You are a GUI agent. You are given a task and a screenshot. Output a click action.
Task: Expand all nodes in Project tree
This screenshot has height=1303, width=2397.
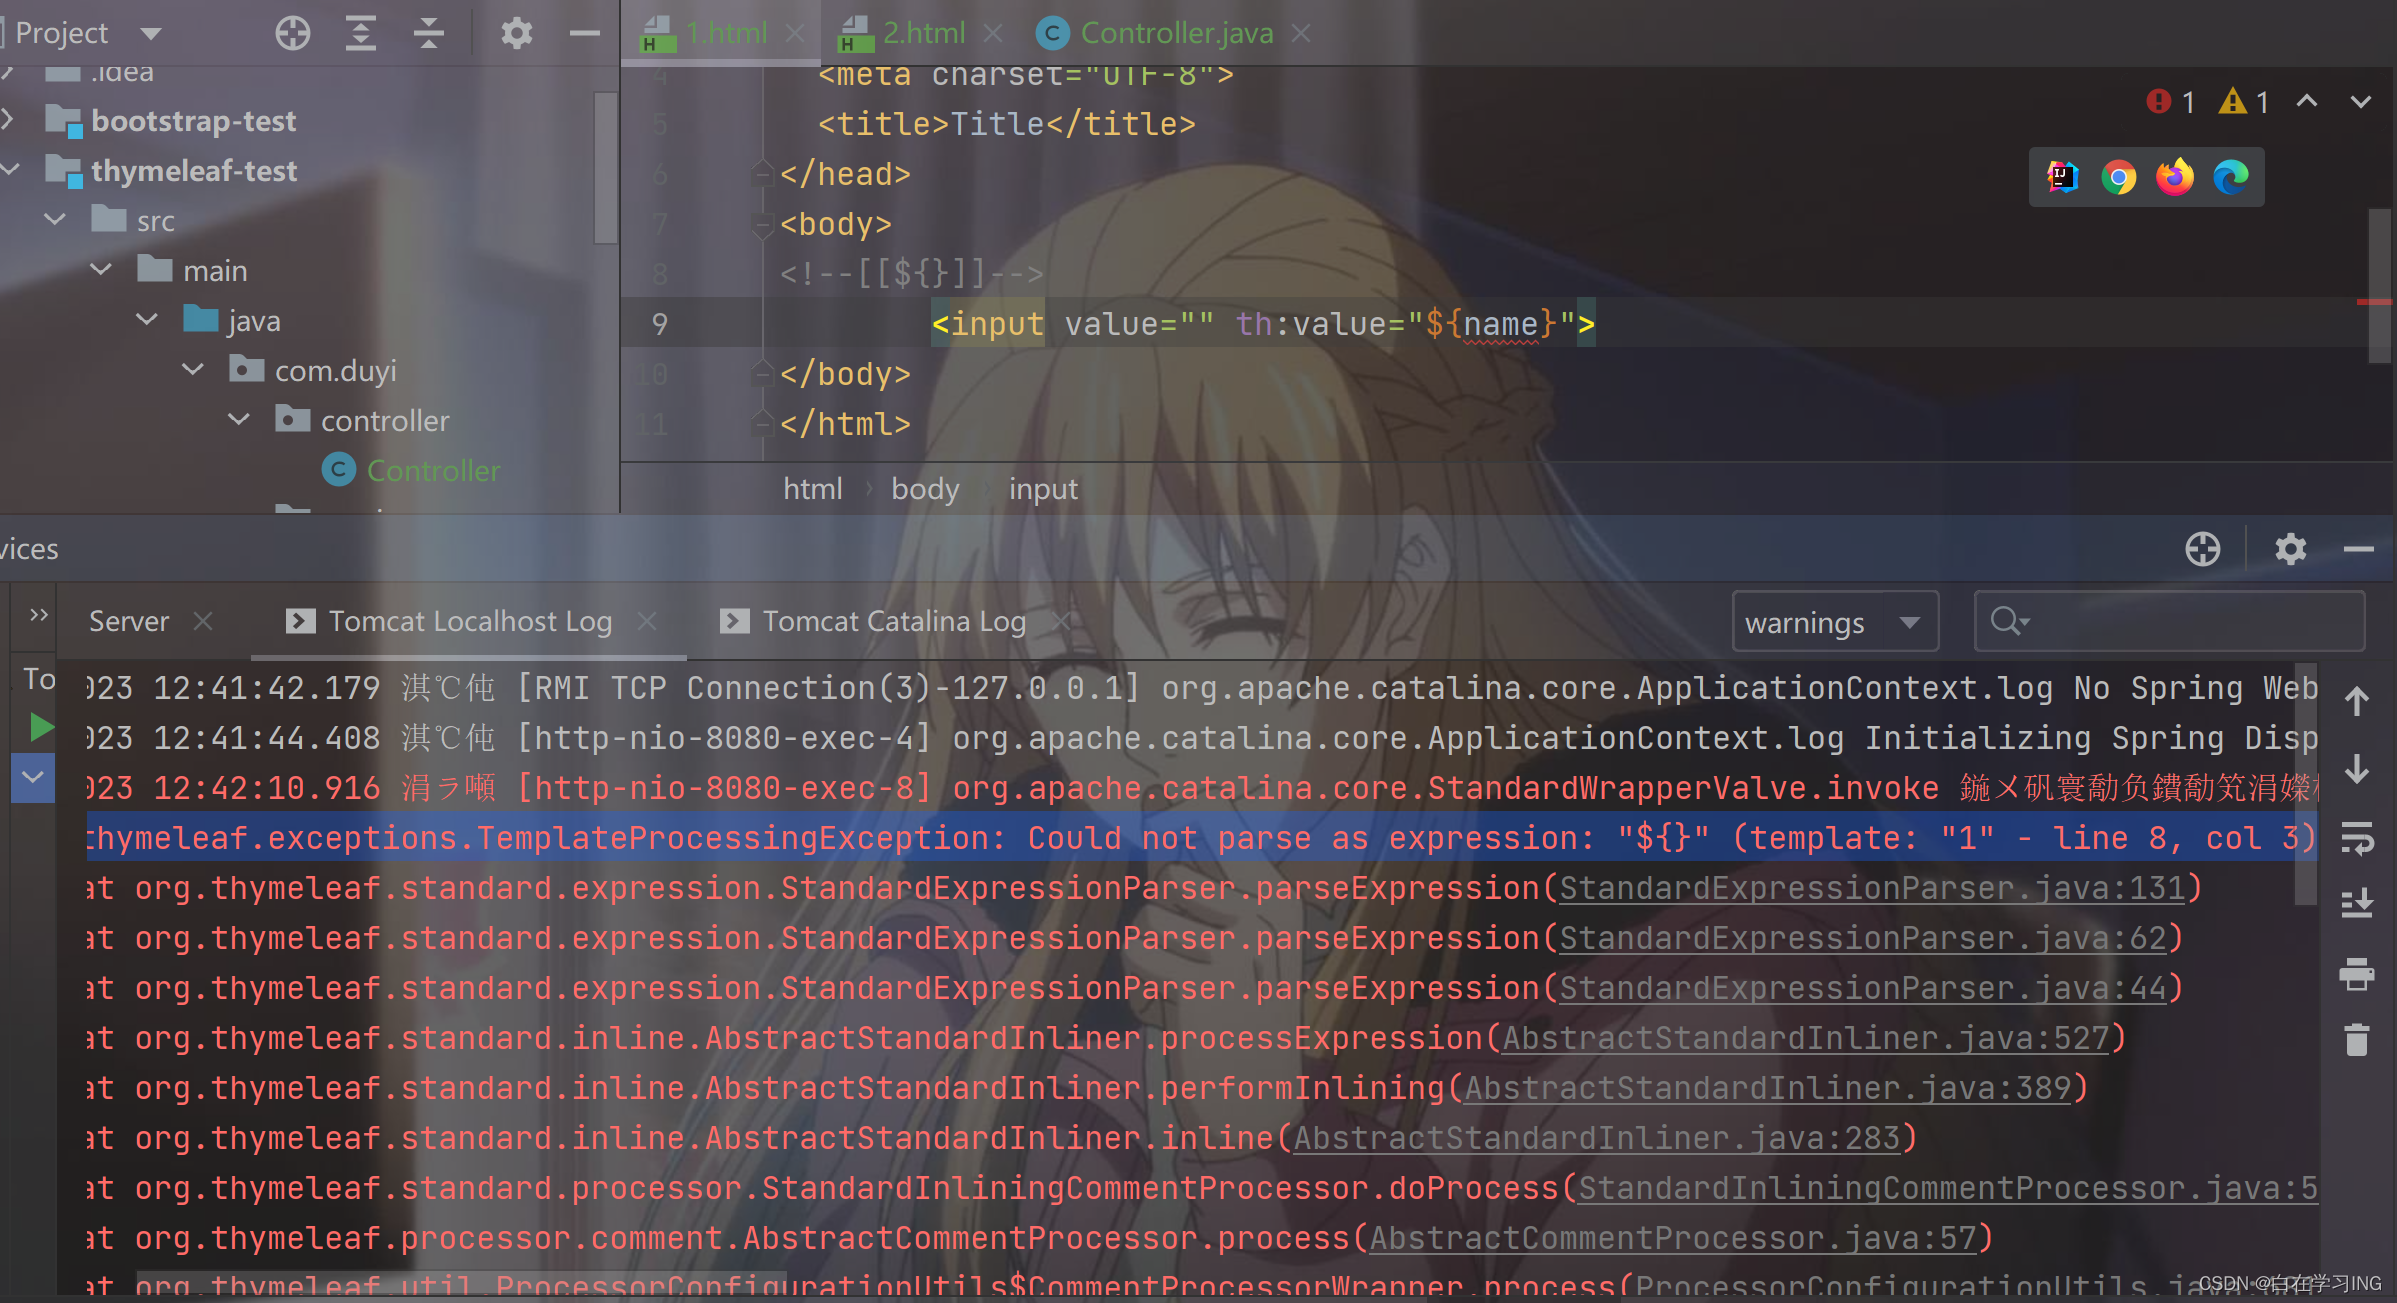pos(360,33)
